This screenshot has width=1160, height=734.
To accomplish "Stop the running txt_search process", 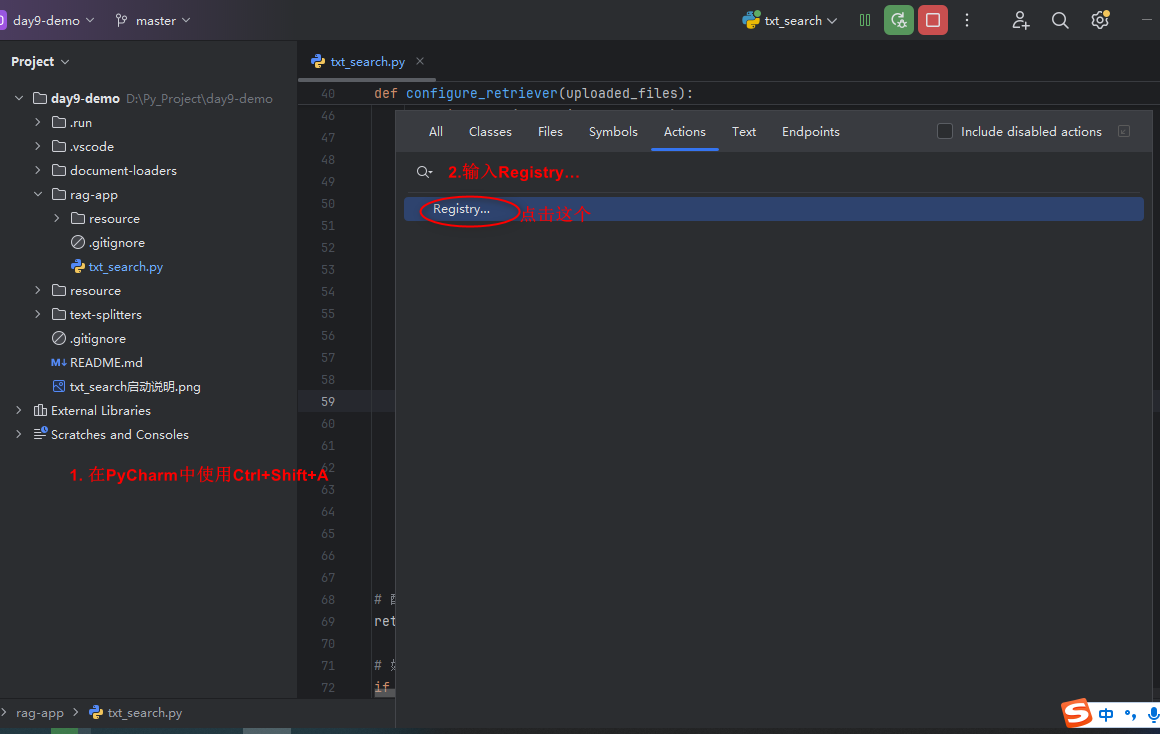I will (933, 21).
